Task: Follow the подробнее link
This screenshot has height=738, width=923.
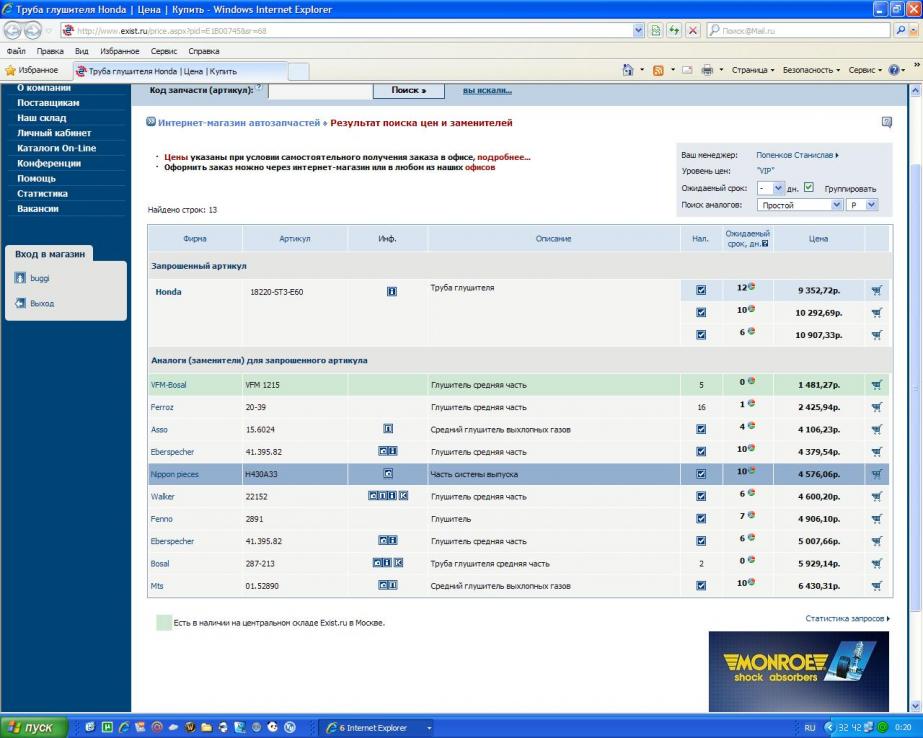Action: point(503,157)
